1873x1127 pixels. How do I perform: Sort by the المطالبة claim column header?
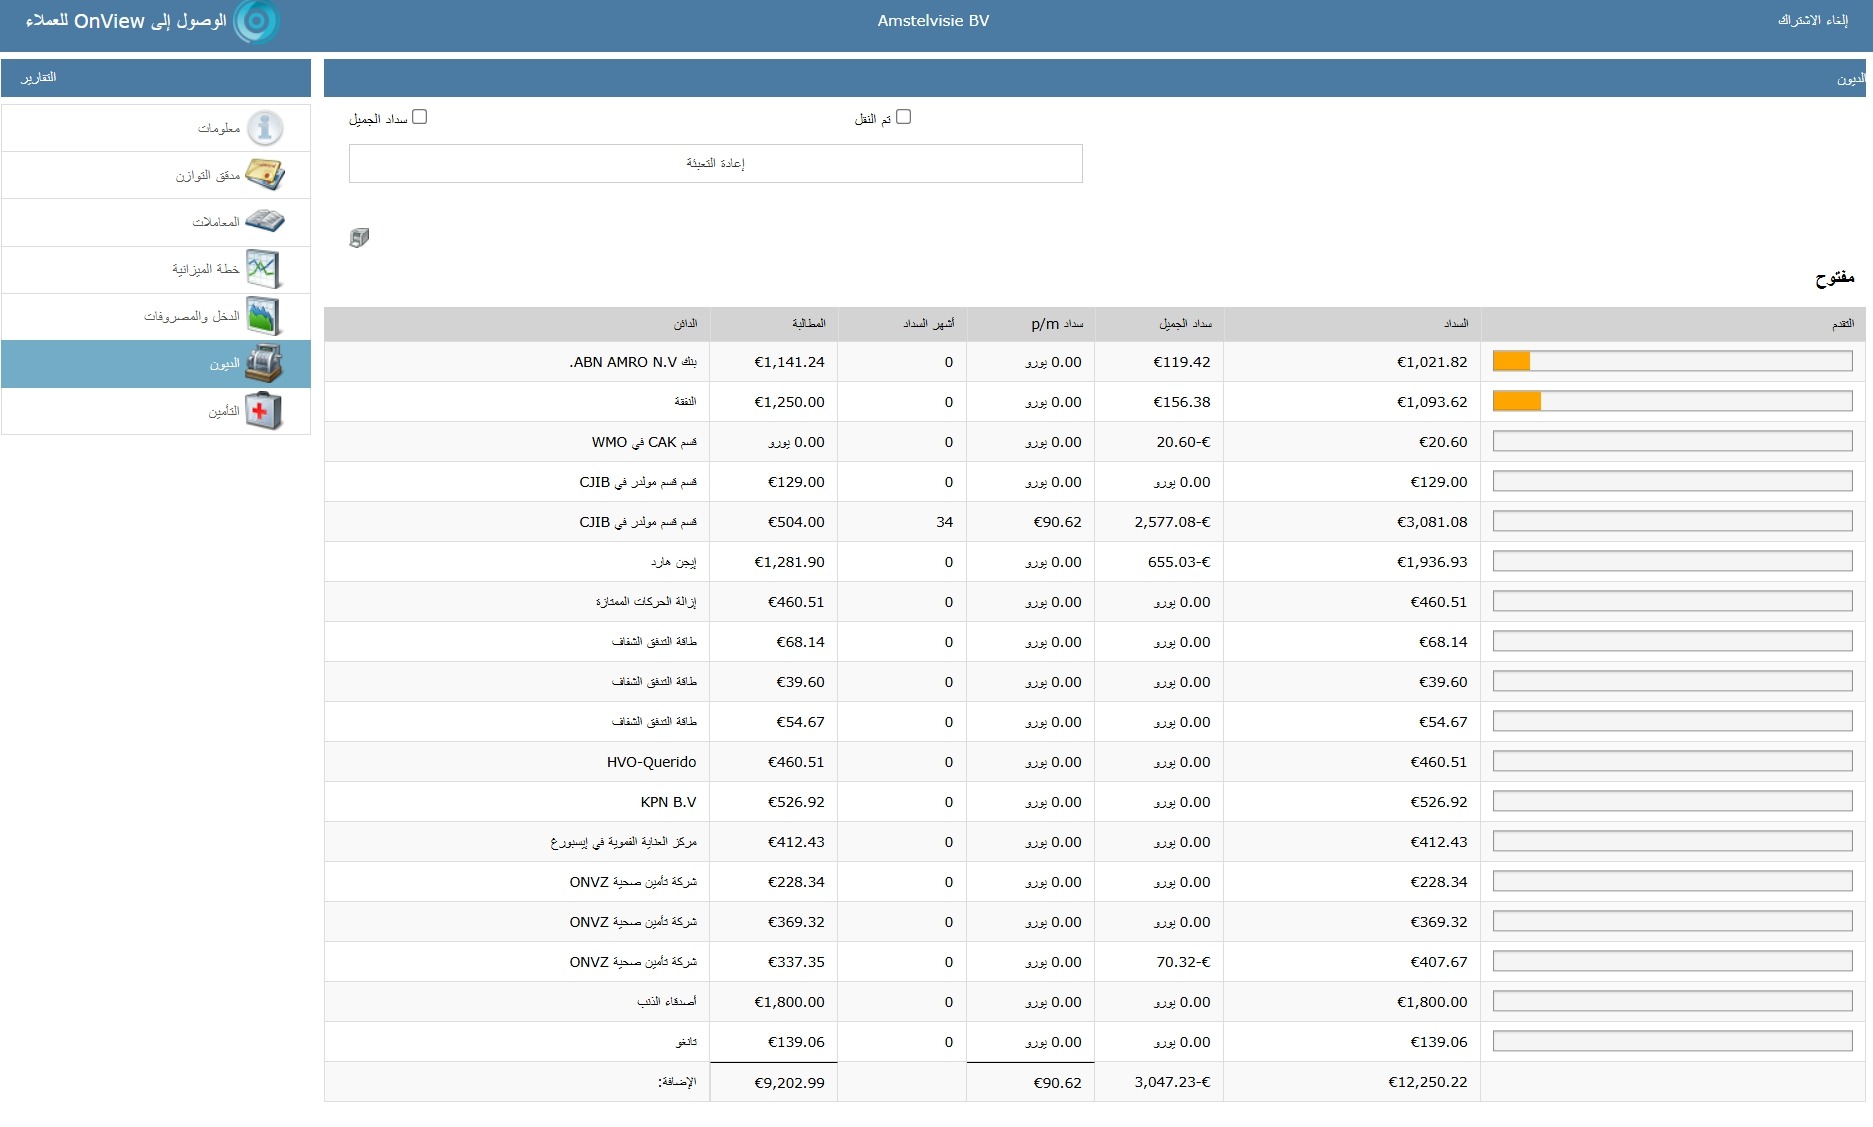tap(808, 324)
